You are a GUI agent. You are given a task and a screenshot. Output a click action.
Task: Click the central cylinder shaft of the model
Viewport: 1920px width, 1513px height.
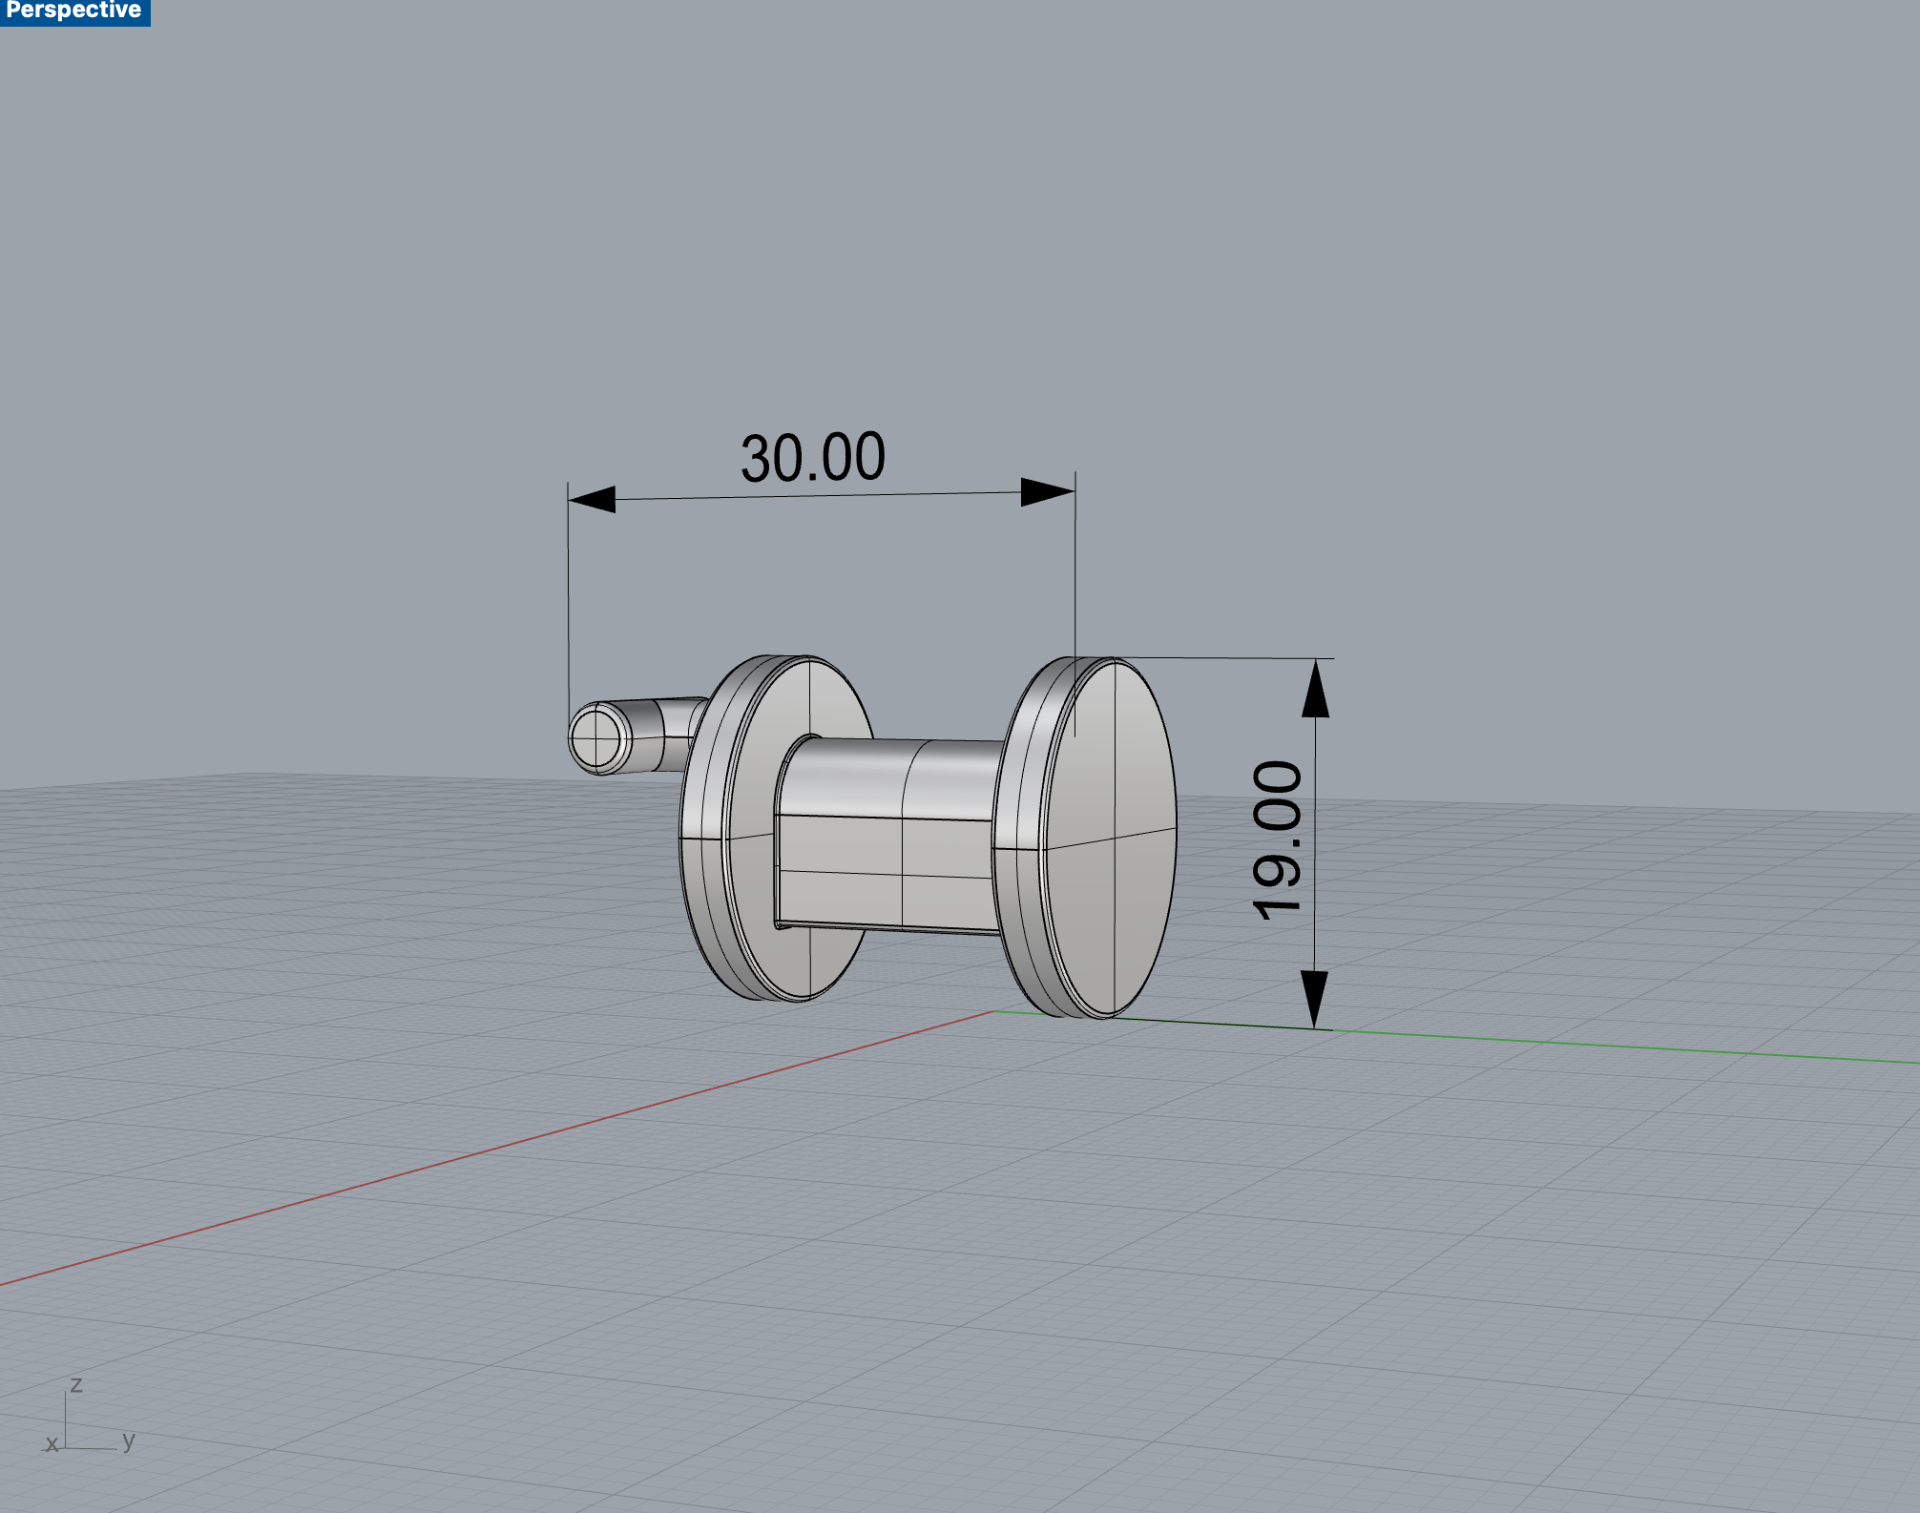(888, 835)
